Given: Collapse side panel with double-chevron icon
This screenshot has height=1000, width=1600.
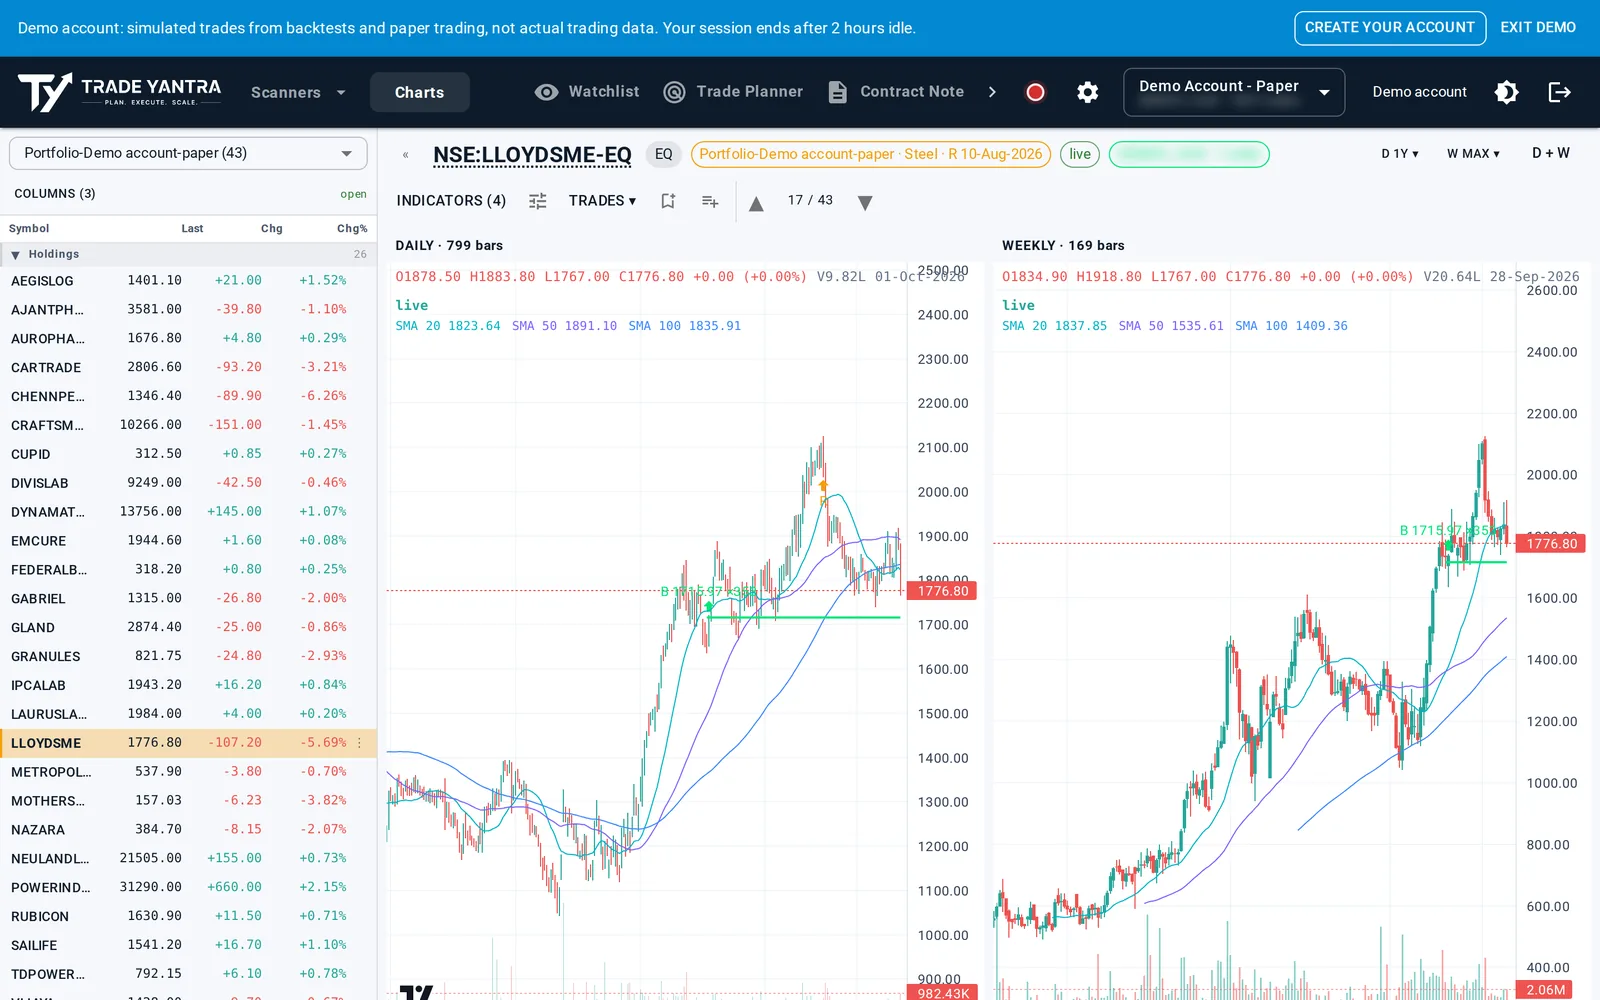Looking at the screenshot, I should [x=405, y=155].
